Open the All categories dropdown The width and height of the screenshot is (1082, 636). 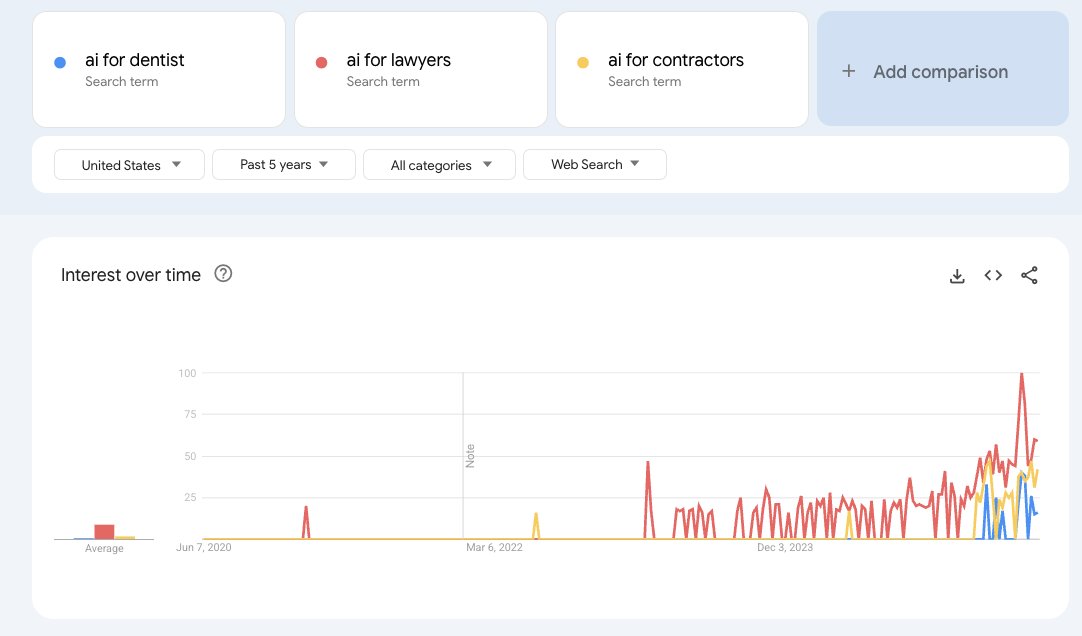point(439,165)
